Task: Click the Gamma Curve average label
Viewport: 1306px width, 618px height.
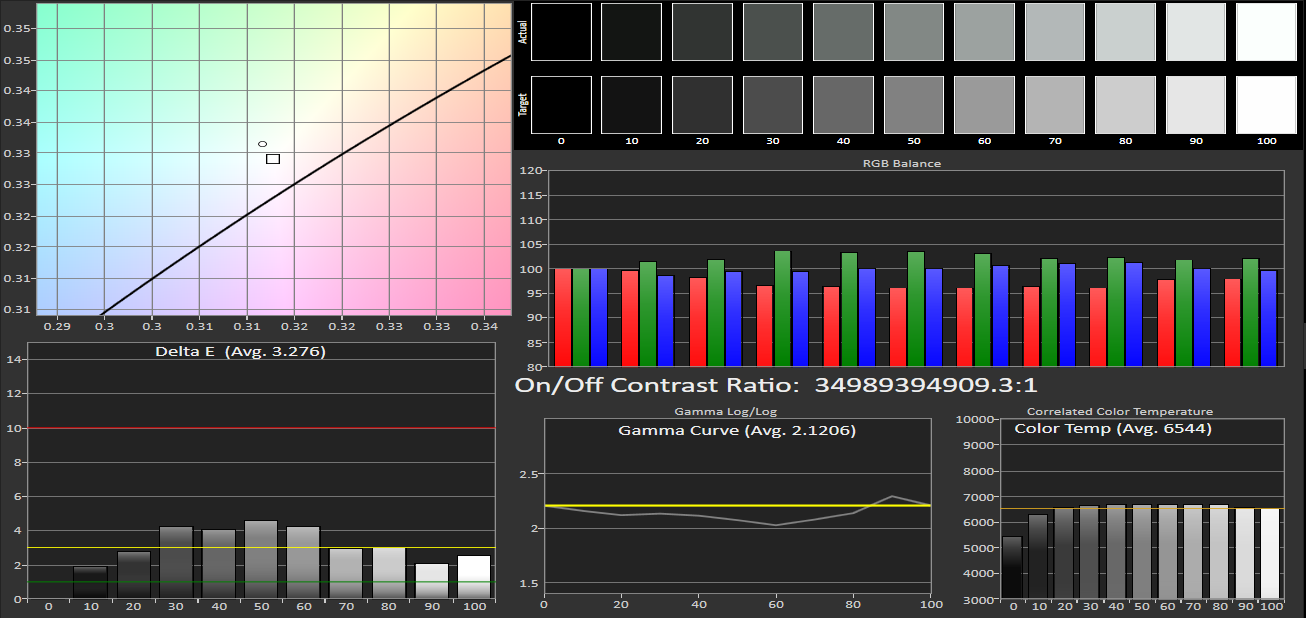Action: [x=737, y=430]
